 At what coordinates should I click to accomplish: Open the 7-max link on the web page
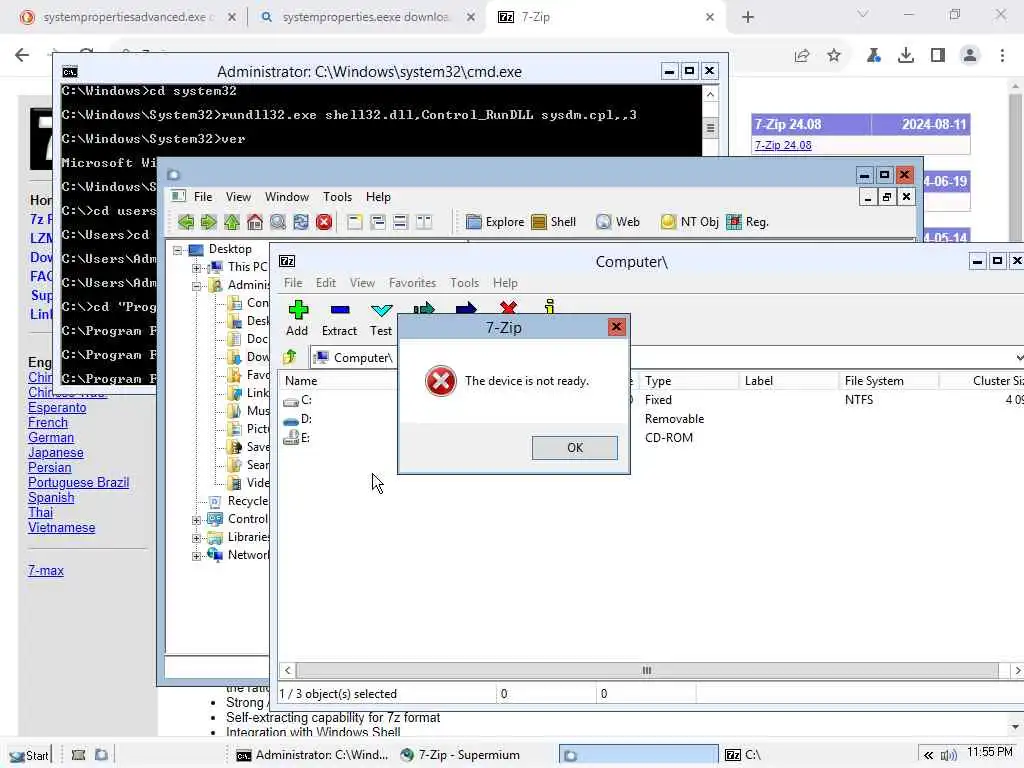click(46, 571)
